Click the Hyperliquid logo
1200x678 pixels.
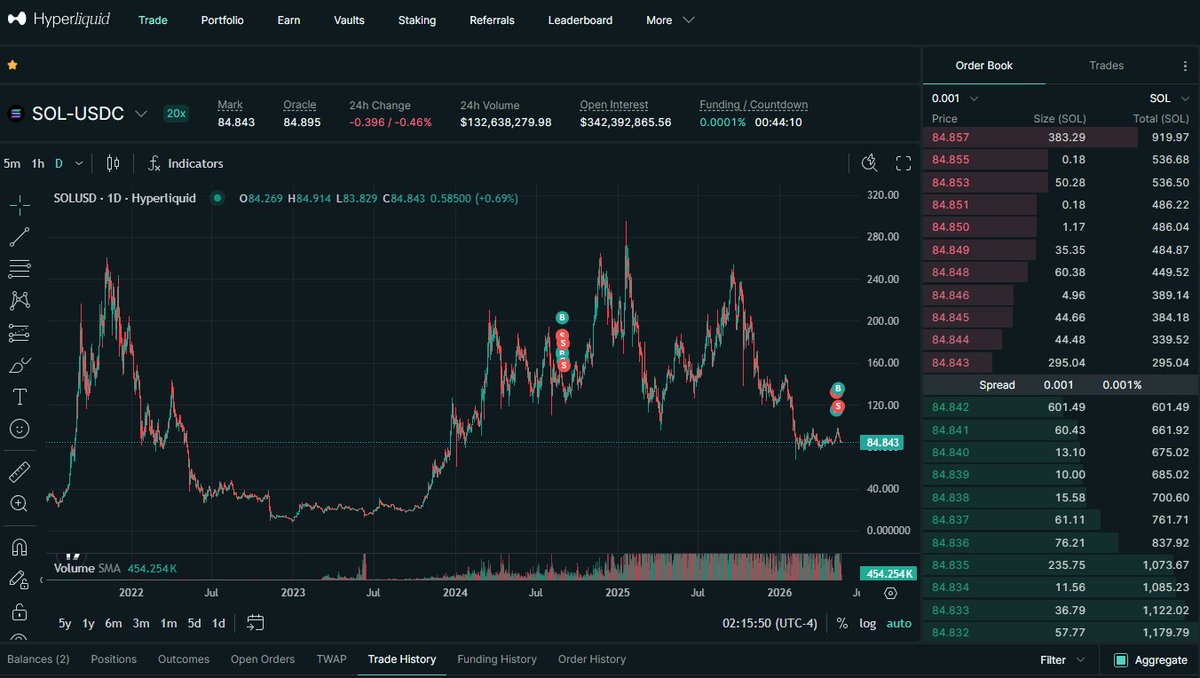(x=59, y=20)
